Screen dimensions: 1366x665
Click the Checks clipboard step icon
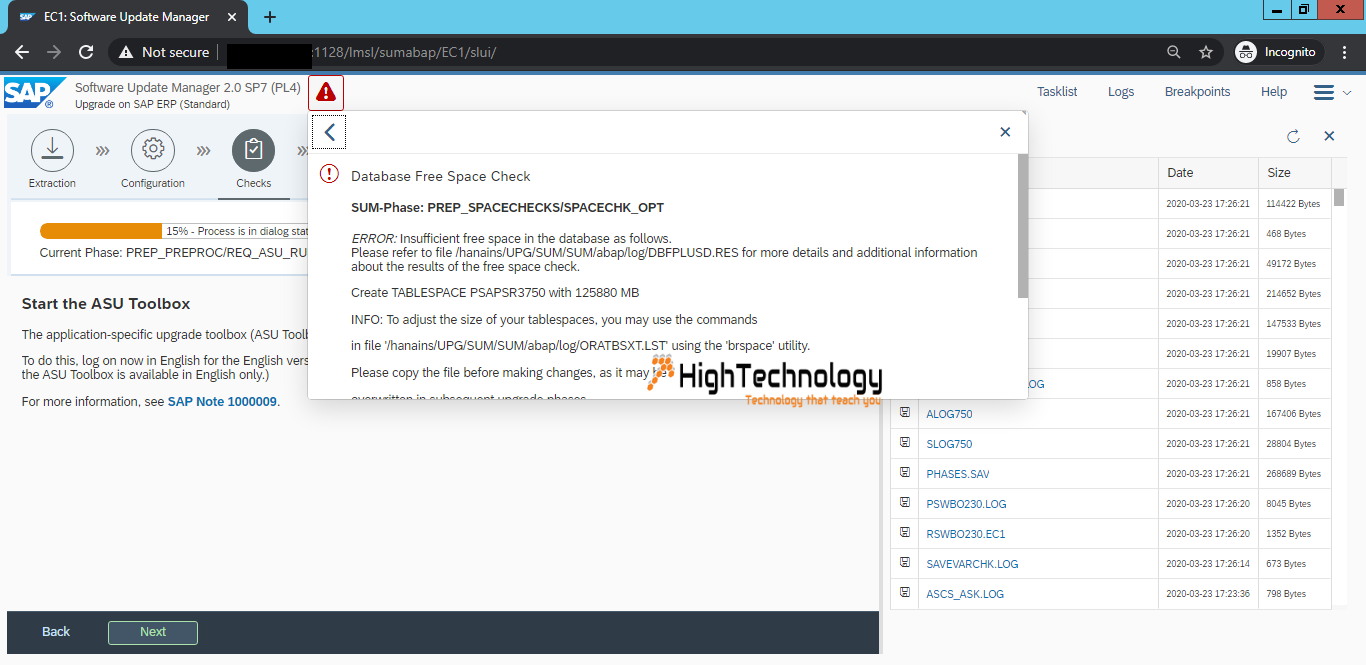[254, 150]
